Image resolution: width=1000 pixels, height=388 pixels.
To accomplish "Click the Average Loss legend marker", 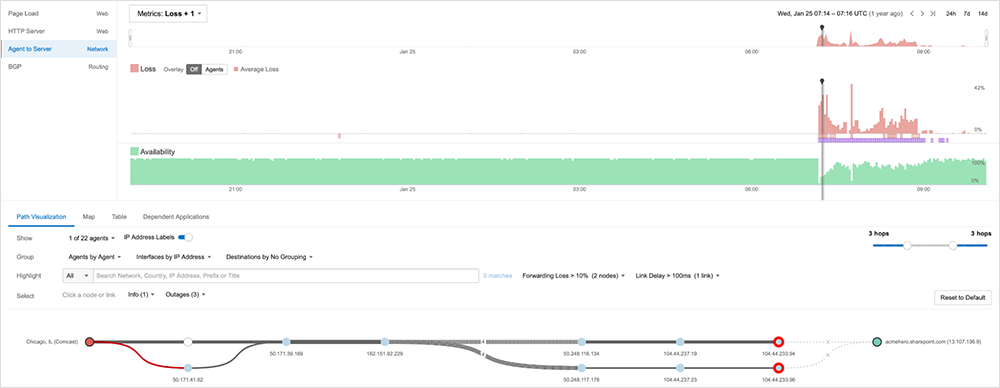I will (236, 69).
